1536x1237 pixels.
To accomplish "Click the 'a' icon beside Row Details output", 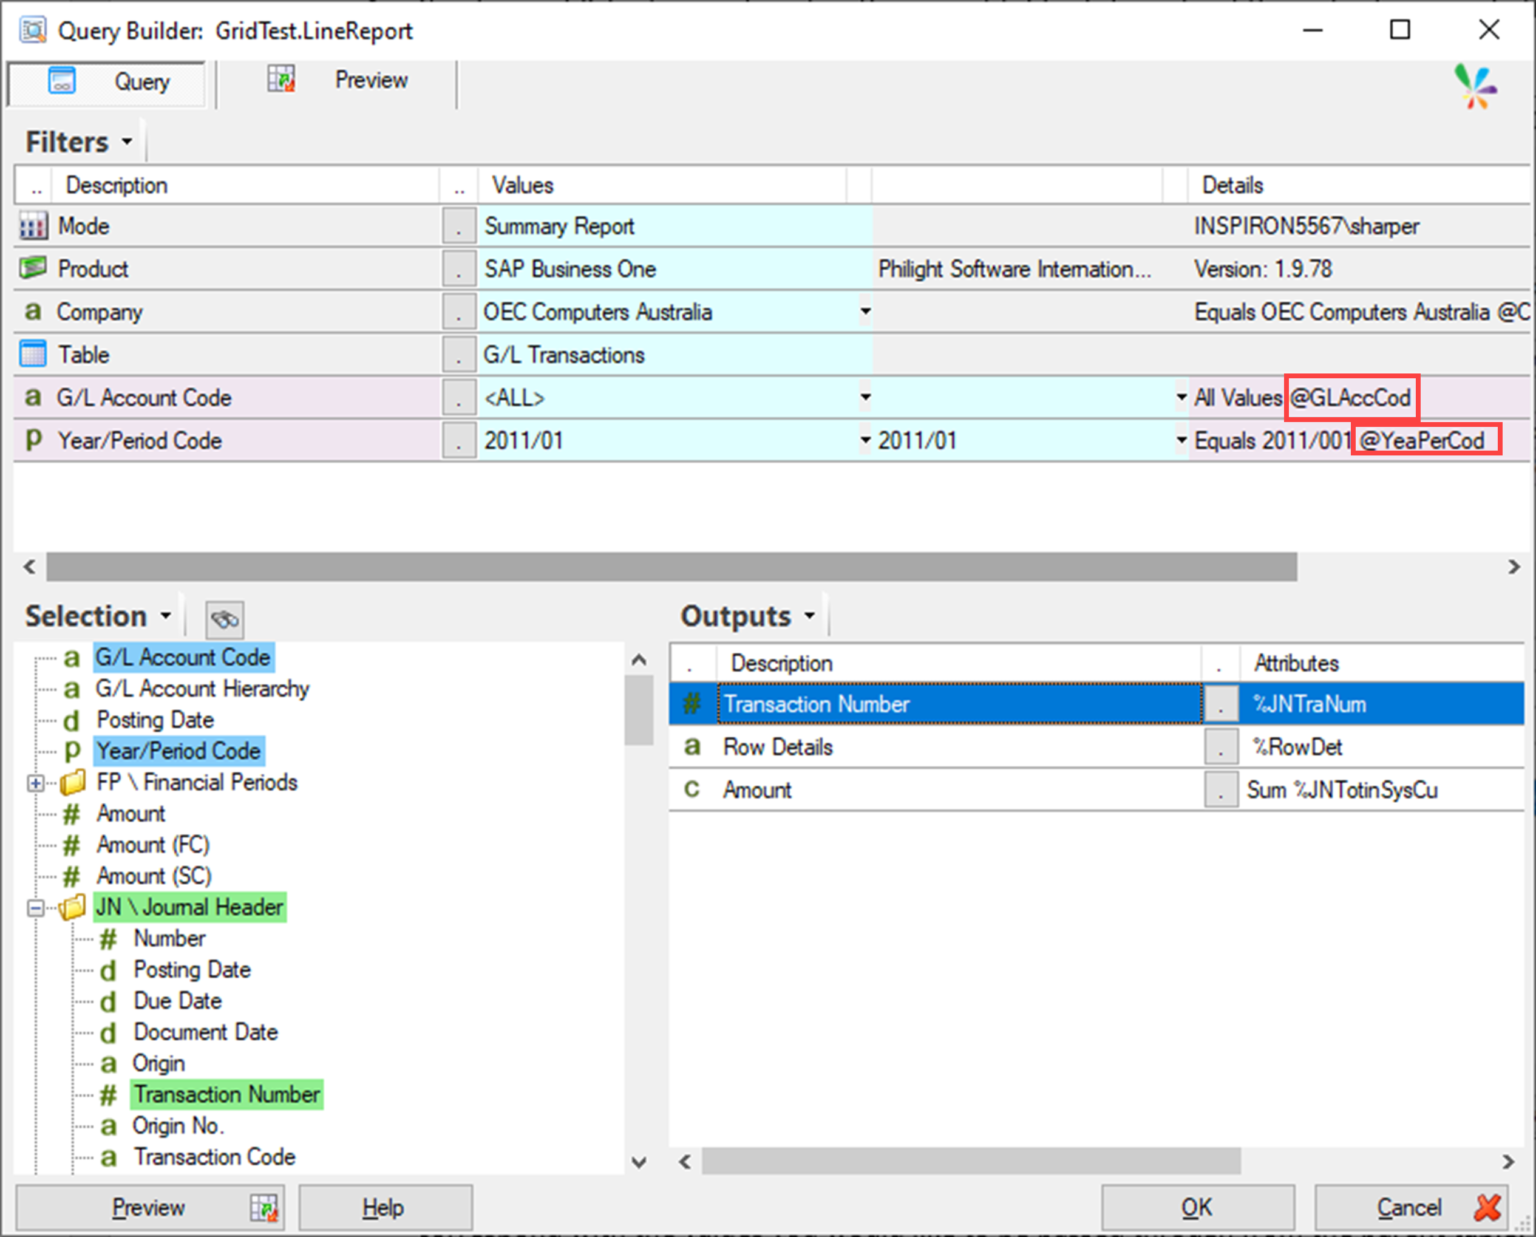I will click(x=692, y=747).
